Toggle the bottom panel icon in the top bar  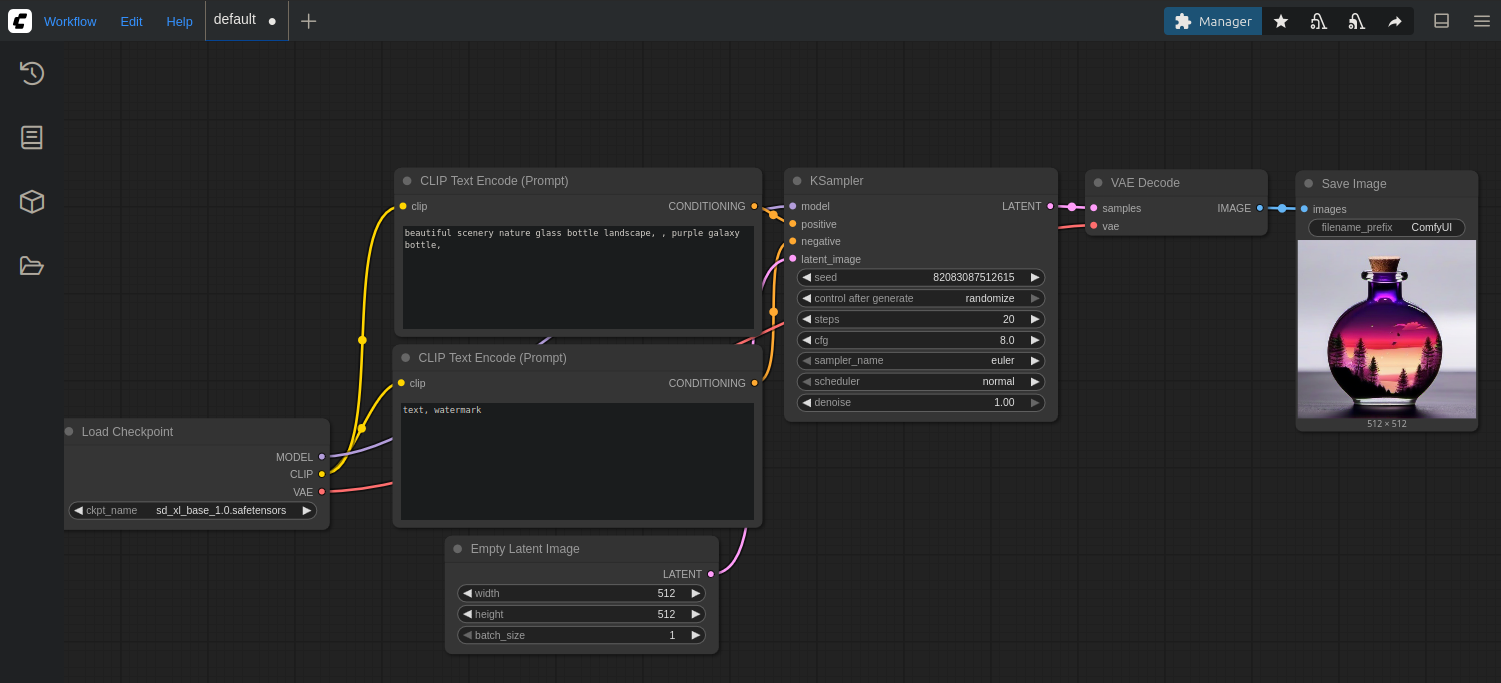click(x=1441, y=20)
